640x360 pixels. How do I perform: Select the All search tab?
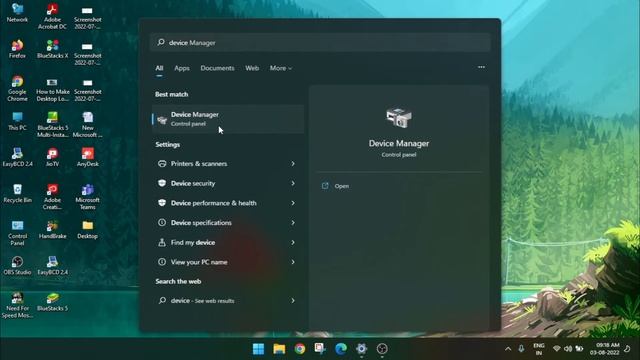click(x=159, y=68)
